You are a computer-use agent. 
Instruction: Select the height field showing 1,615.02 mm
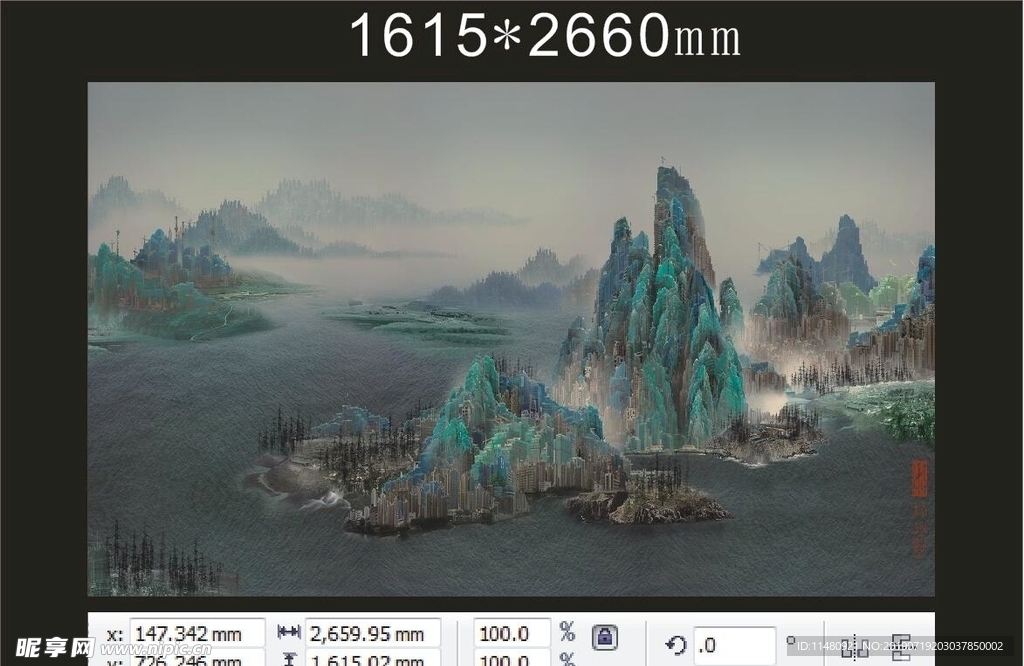(x=371, y=659)
